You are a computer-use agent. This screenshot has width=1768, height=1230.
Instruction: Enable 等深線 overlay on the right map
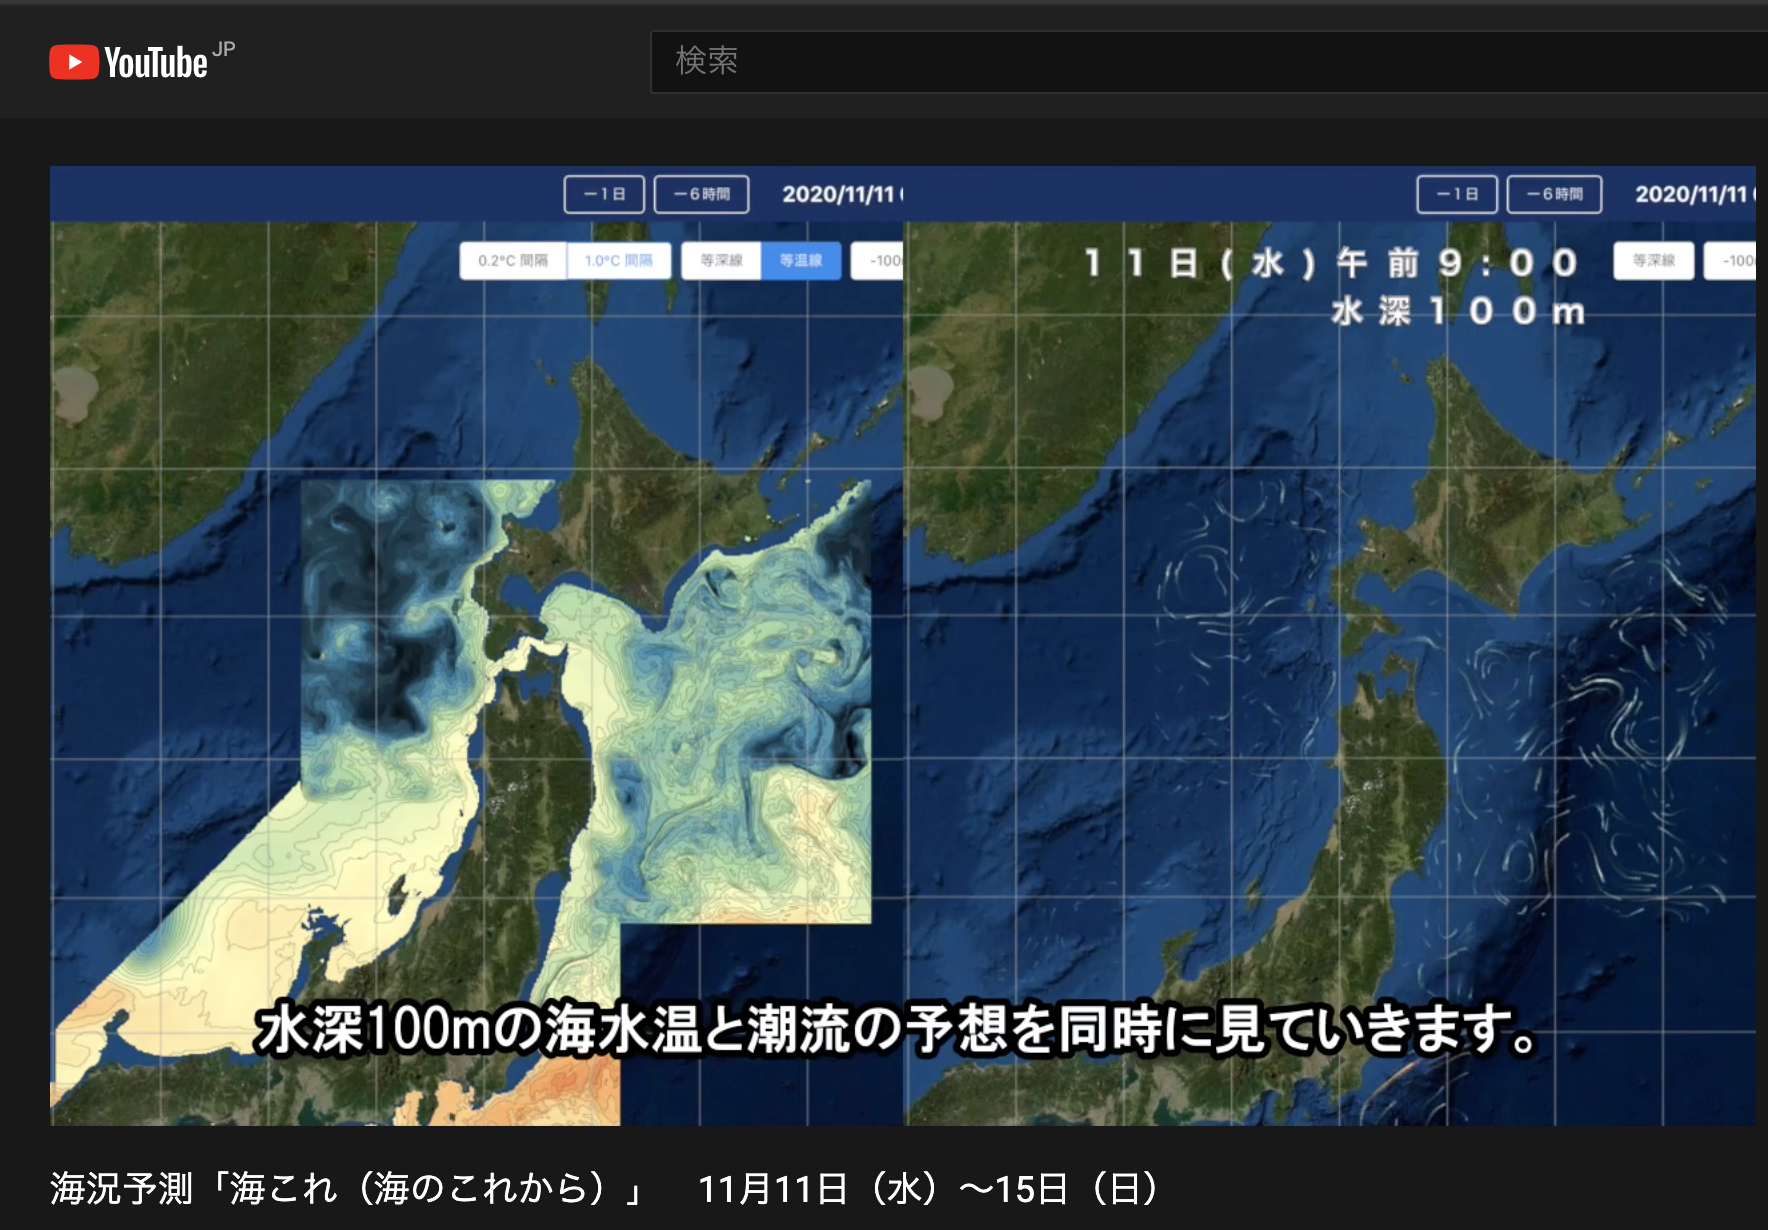[1656, 260]
